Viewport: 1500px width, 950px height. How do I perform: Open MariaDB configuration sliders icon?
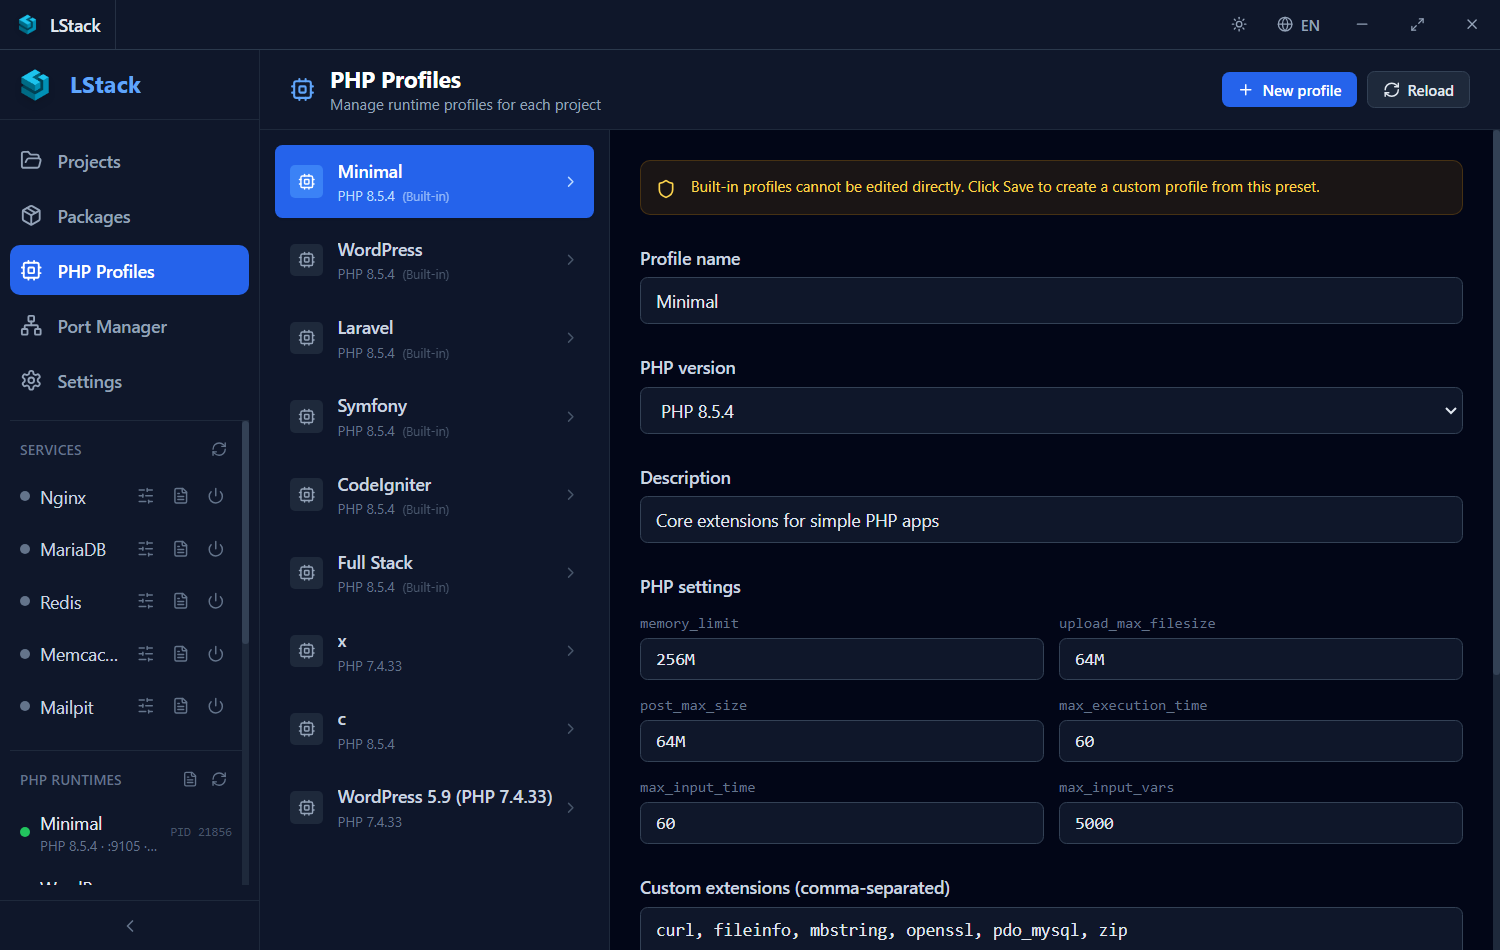pos(146,549)
